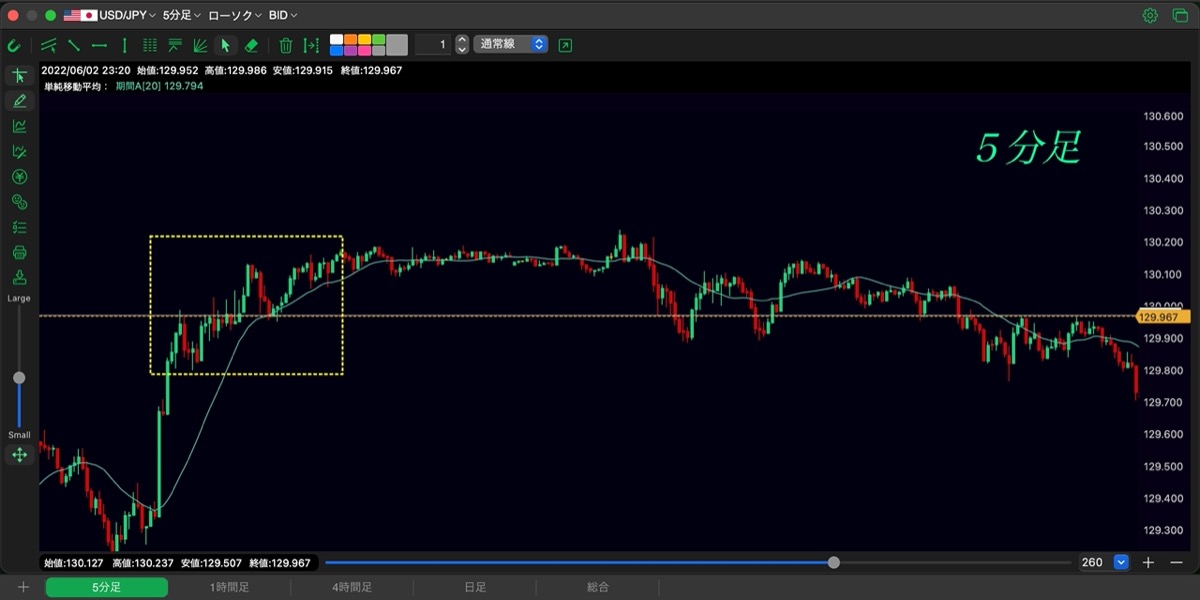Click the printer icon in sidebar
The width and height of the screenshot is (1200, 600).
[19, 252]
